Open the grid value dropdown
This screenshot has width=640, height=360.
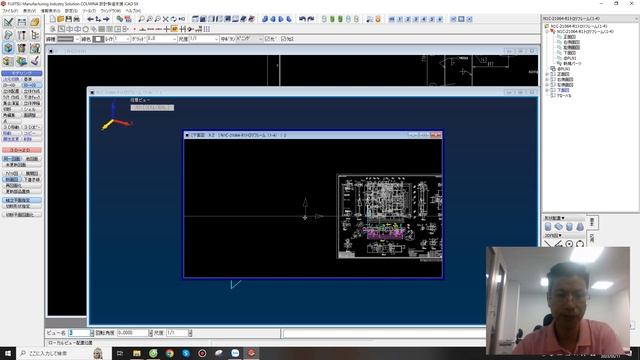pos(175,39)
